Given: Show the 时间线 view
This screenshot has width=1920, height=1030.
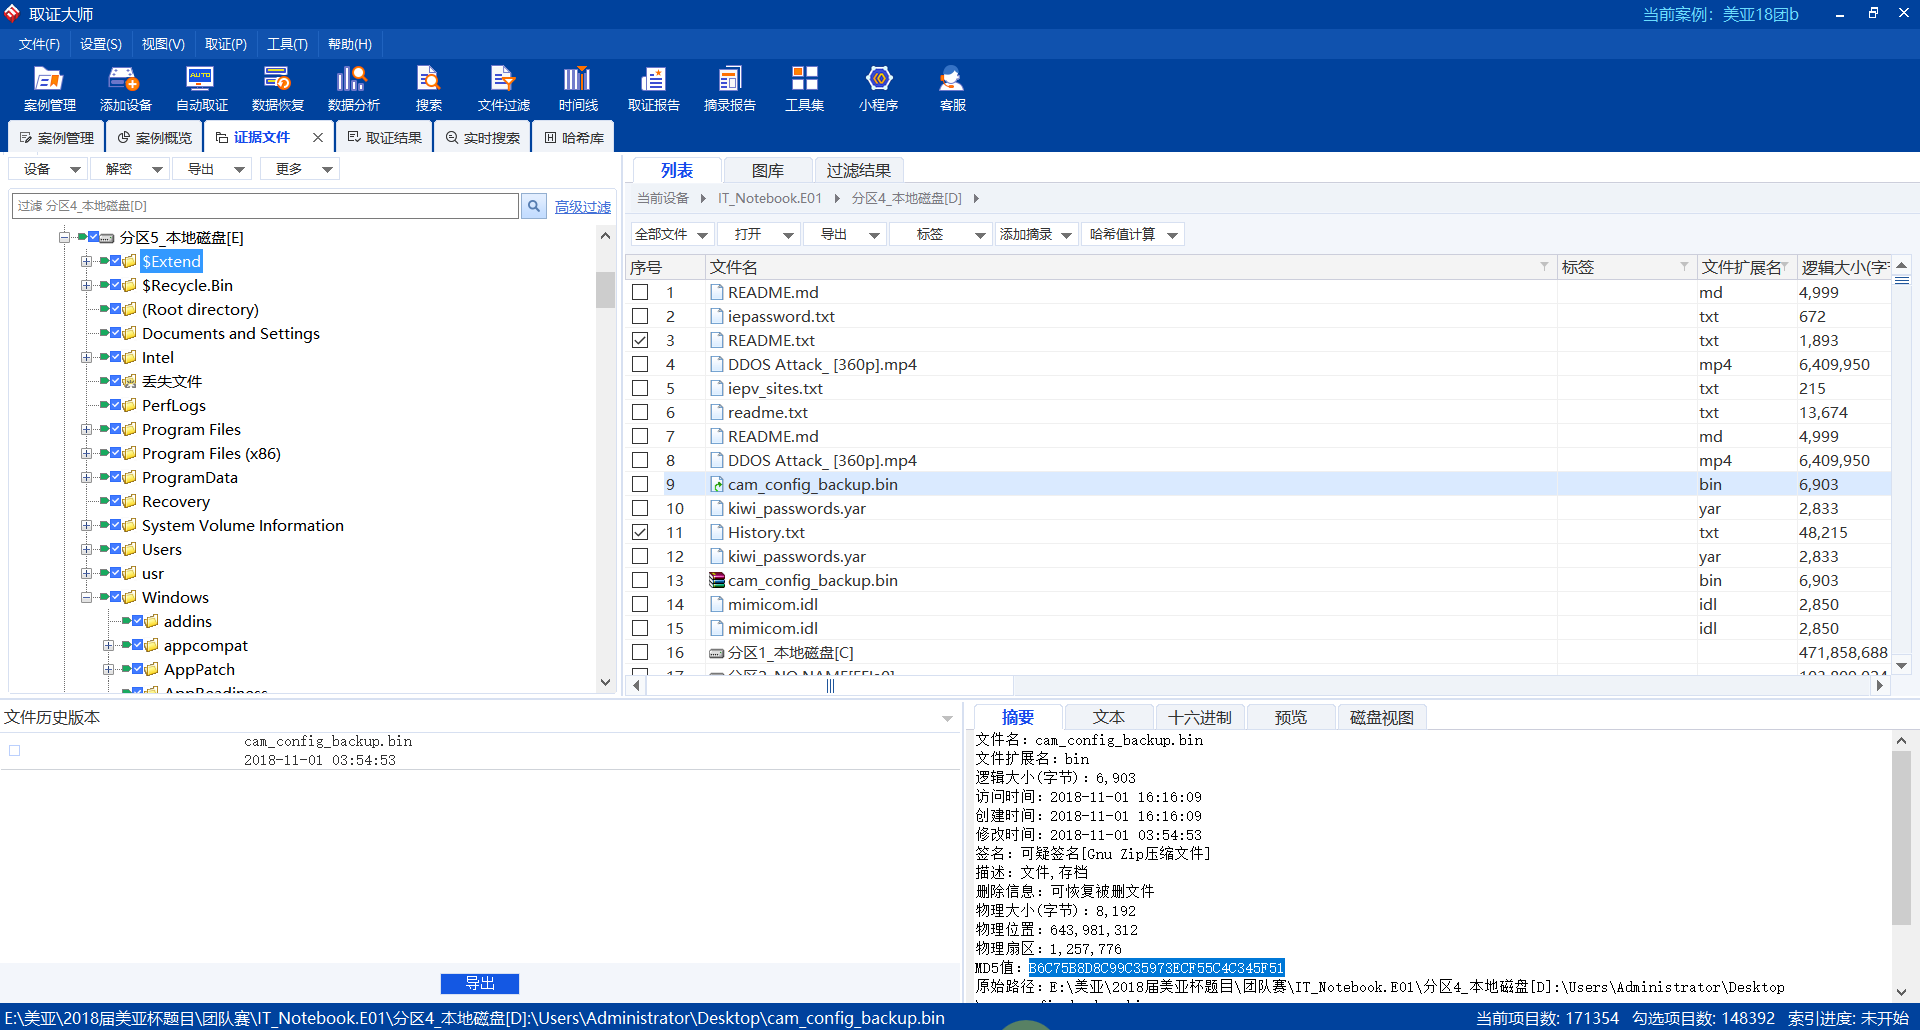Looking at the screenshot, I should (578, 89).
